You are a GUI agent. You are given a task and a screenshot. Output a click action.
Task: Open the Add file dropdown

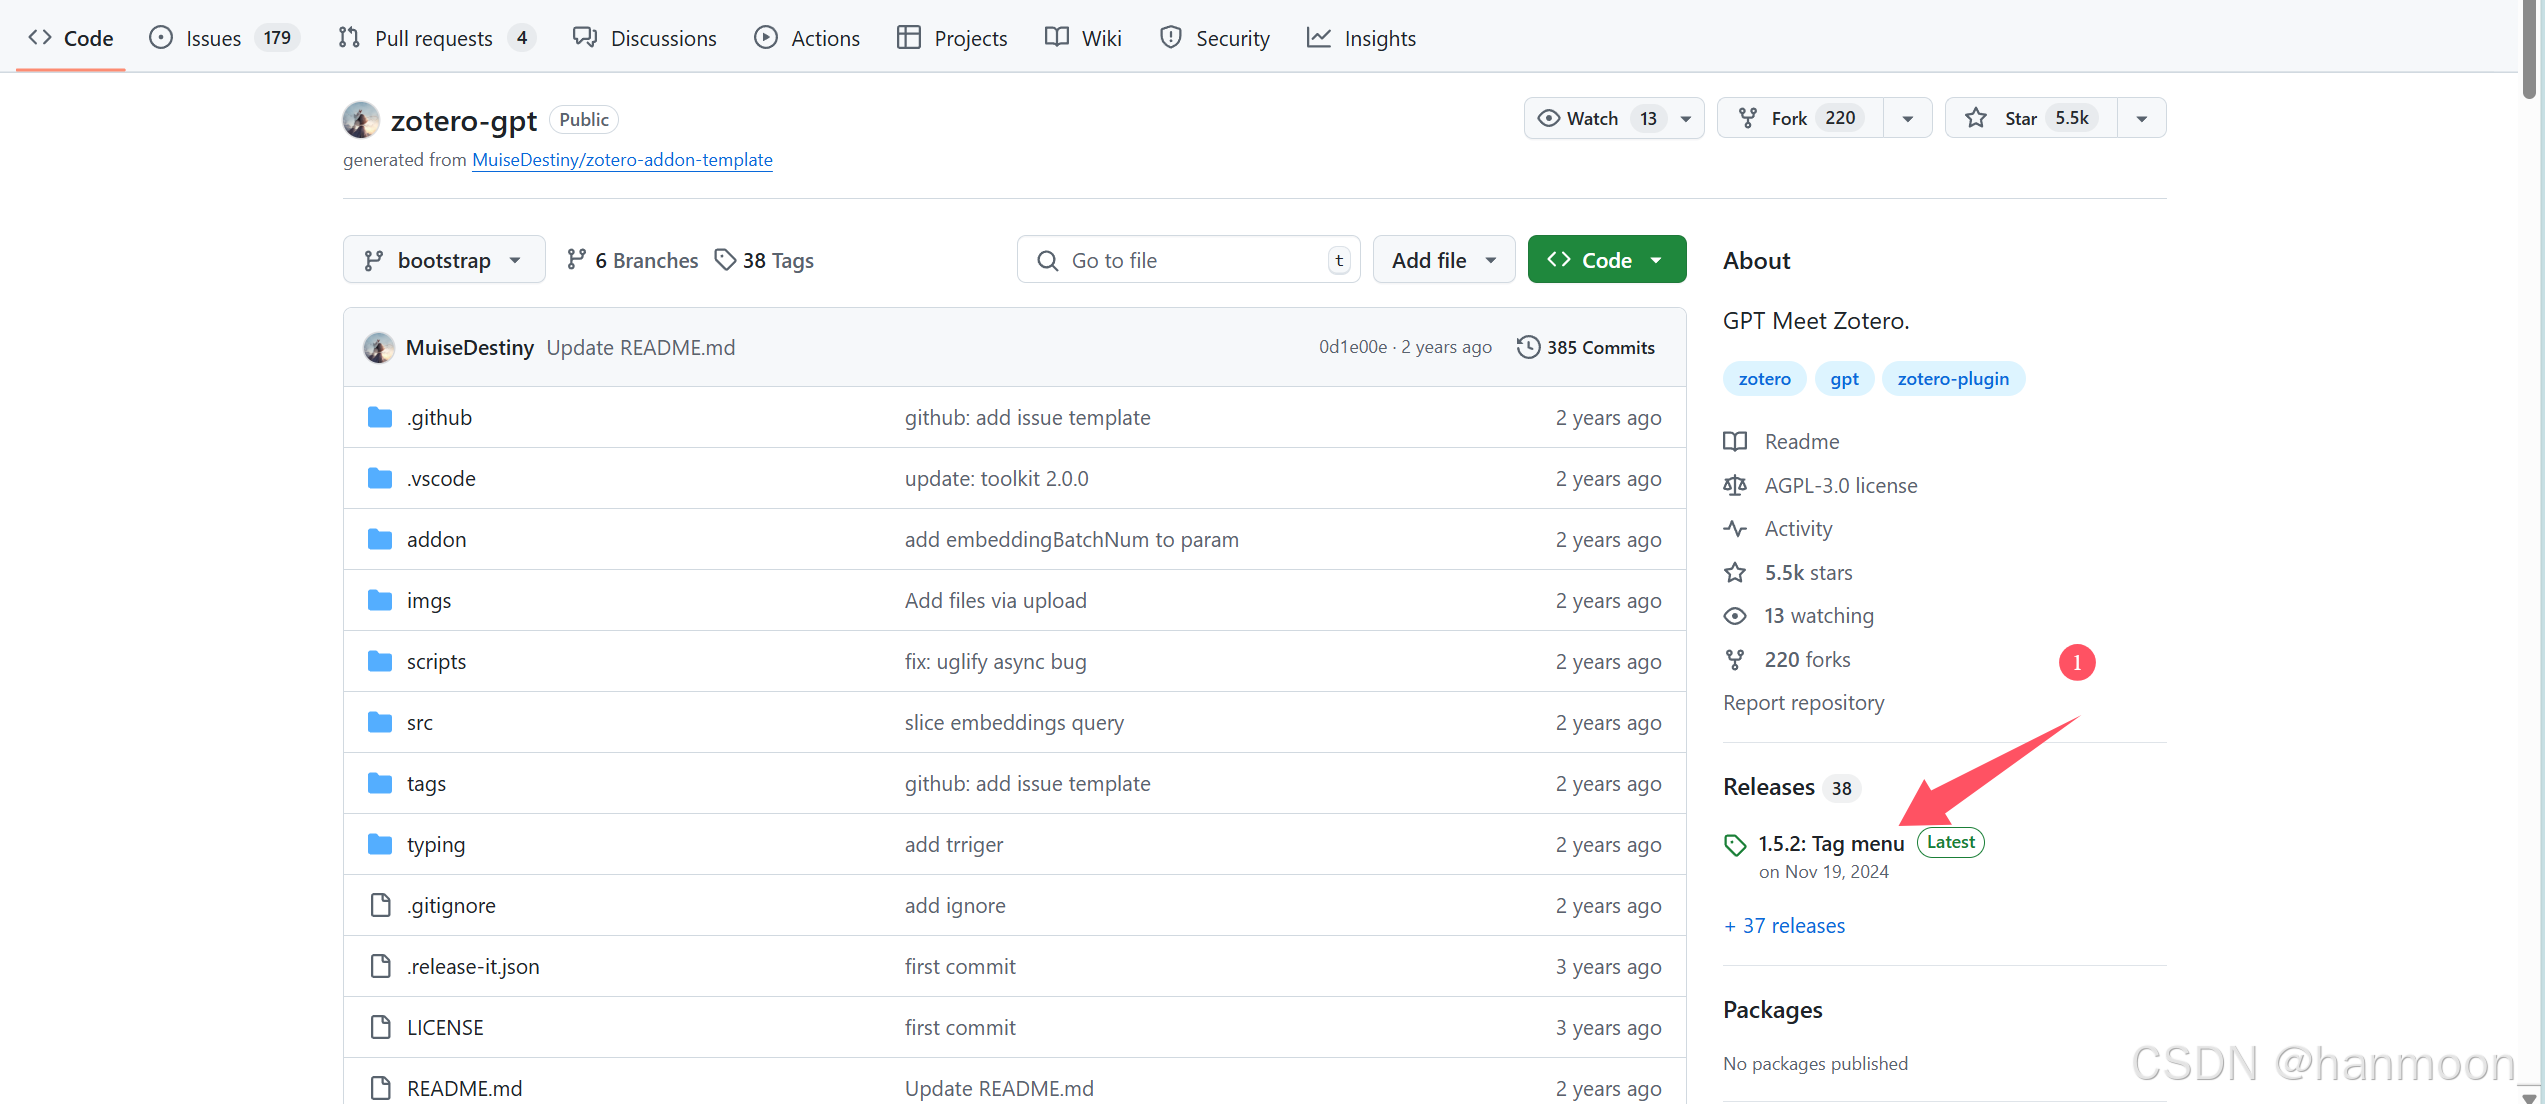coord(1443,260)
